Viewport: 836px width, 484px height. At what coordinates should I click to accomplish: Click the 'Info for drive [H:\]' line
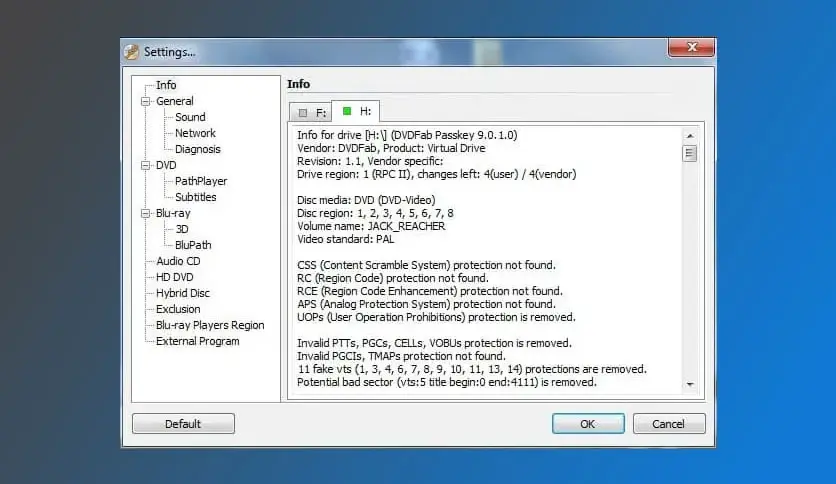click(x=407, y=135)
